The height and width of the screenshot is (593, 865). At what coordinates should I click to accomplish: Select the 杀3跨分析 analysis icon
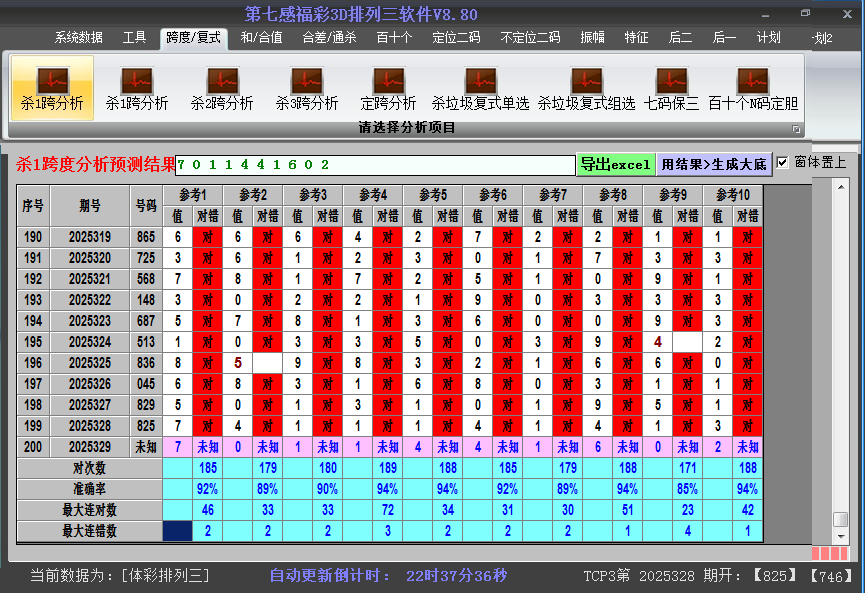coord(307,87)
